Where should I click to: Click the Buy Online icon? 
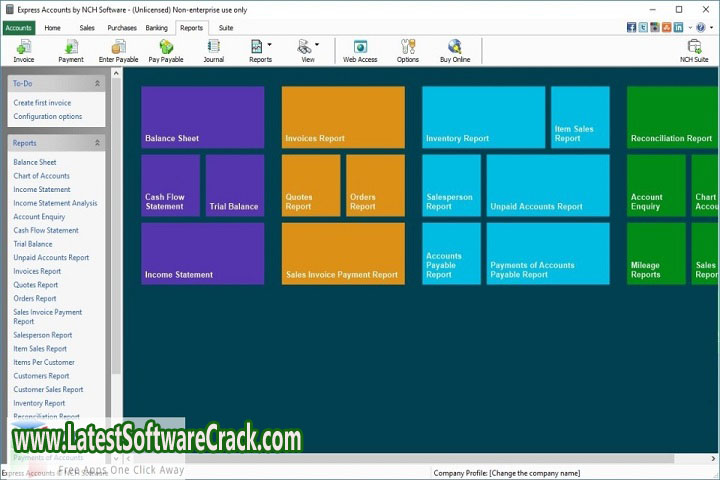[x=455, y=47]
